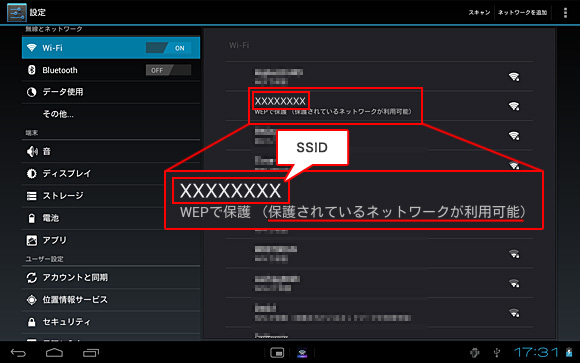Tap the colored app icon in the center of the system bar
Screen dimensions: 580x363
pos(302,353)
